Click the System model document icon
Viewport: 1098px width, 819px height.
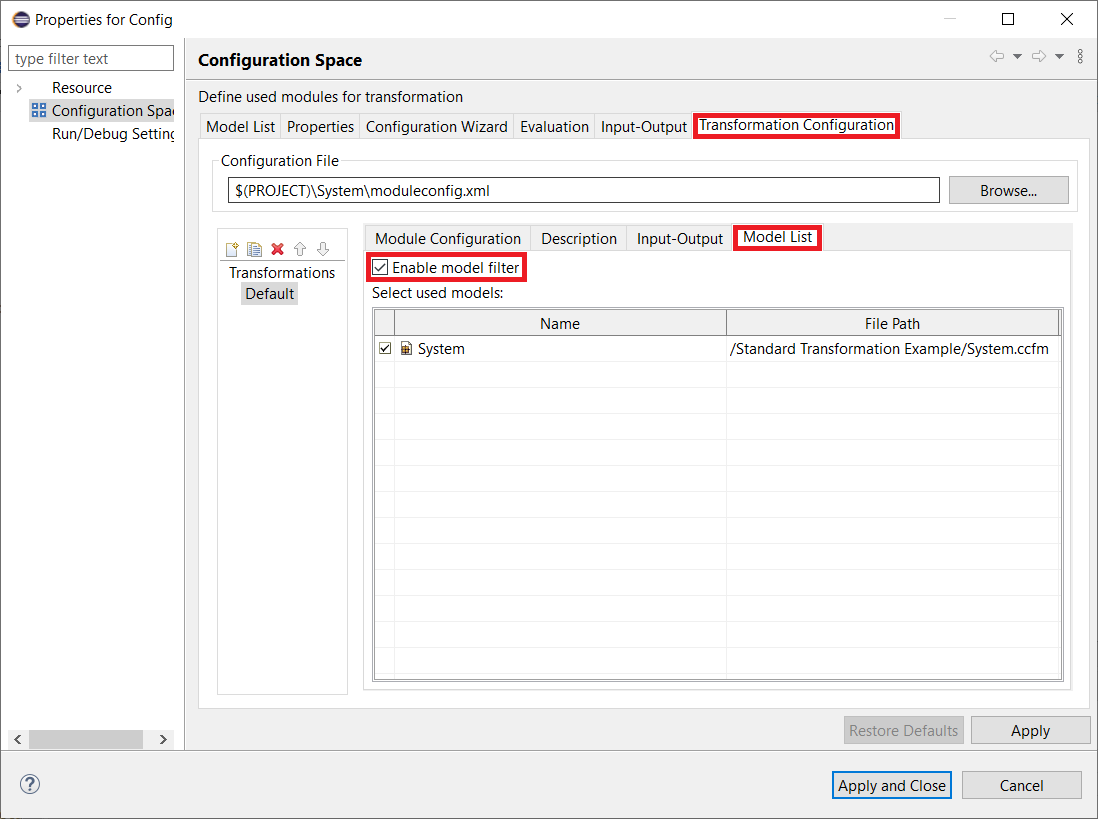pyautogui.click(x=406, y=348)
